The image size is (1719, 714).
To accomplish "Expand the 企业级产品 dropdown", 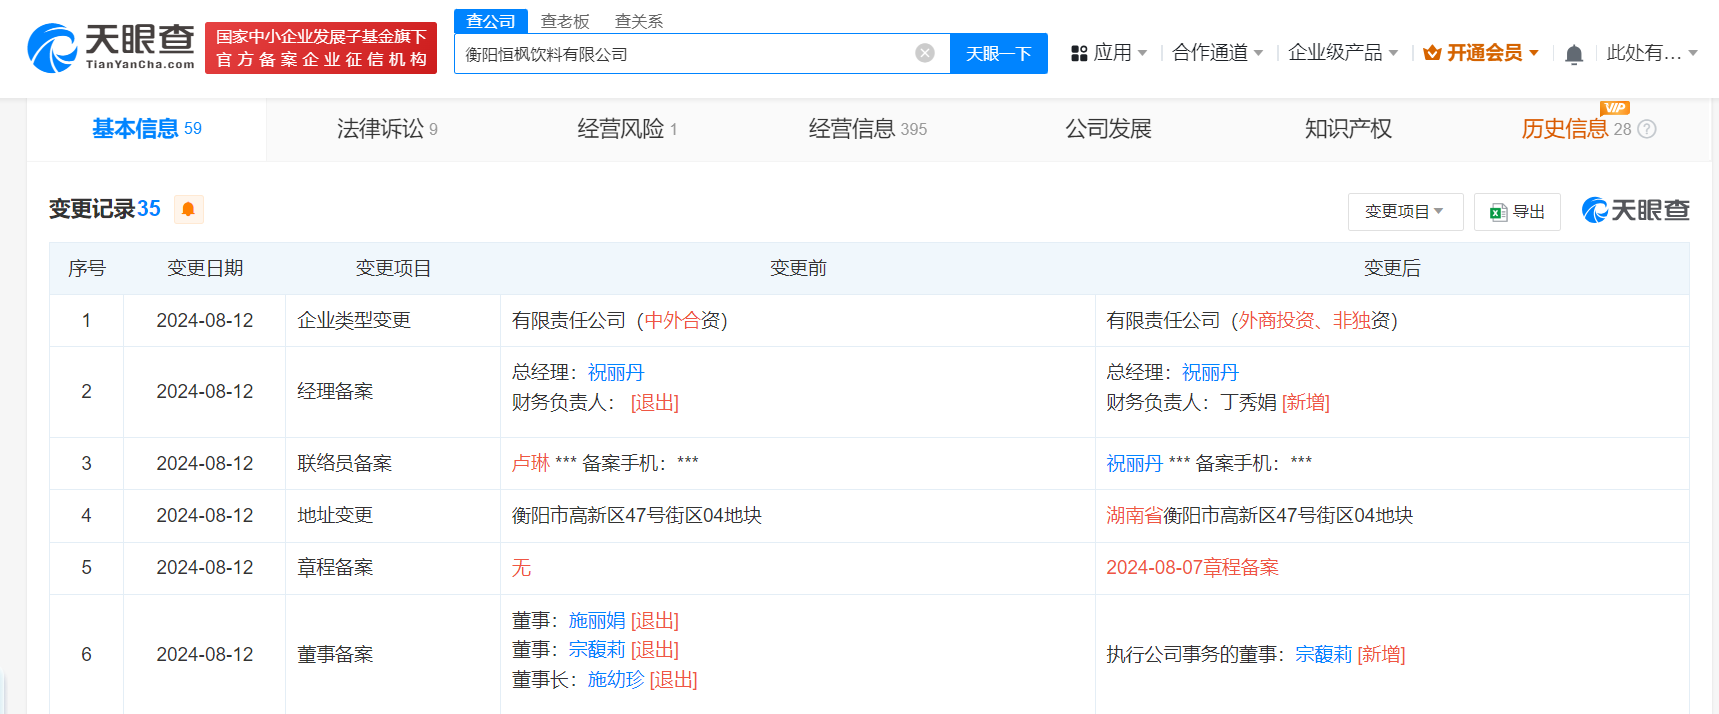I will 1342,53.
